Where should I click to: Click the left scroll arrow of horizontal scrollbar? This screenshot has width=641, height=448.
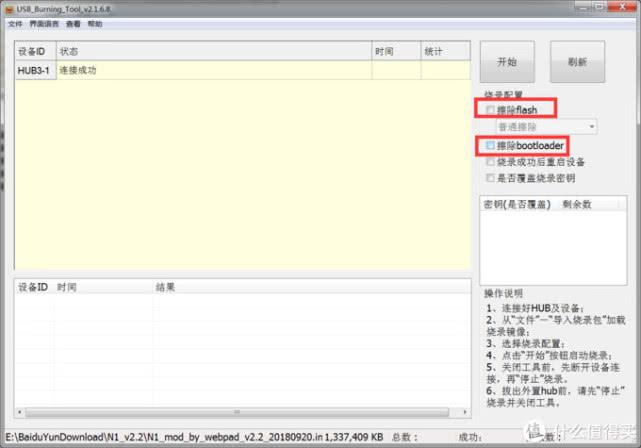20,412
